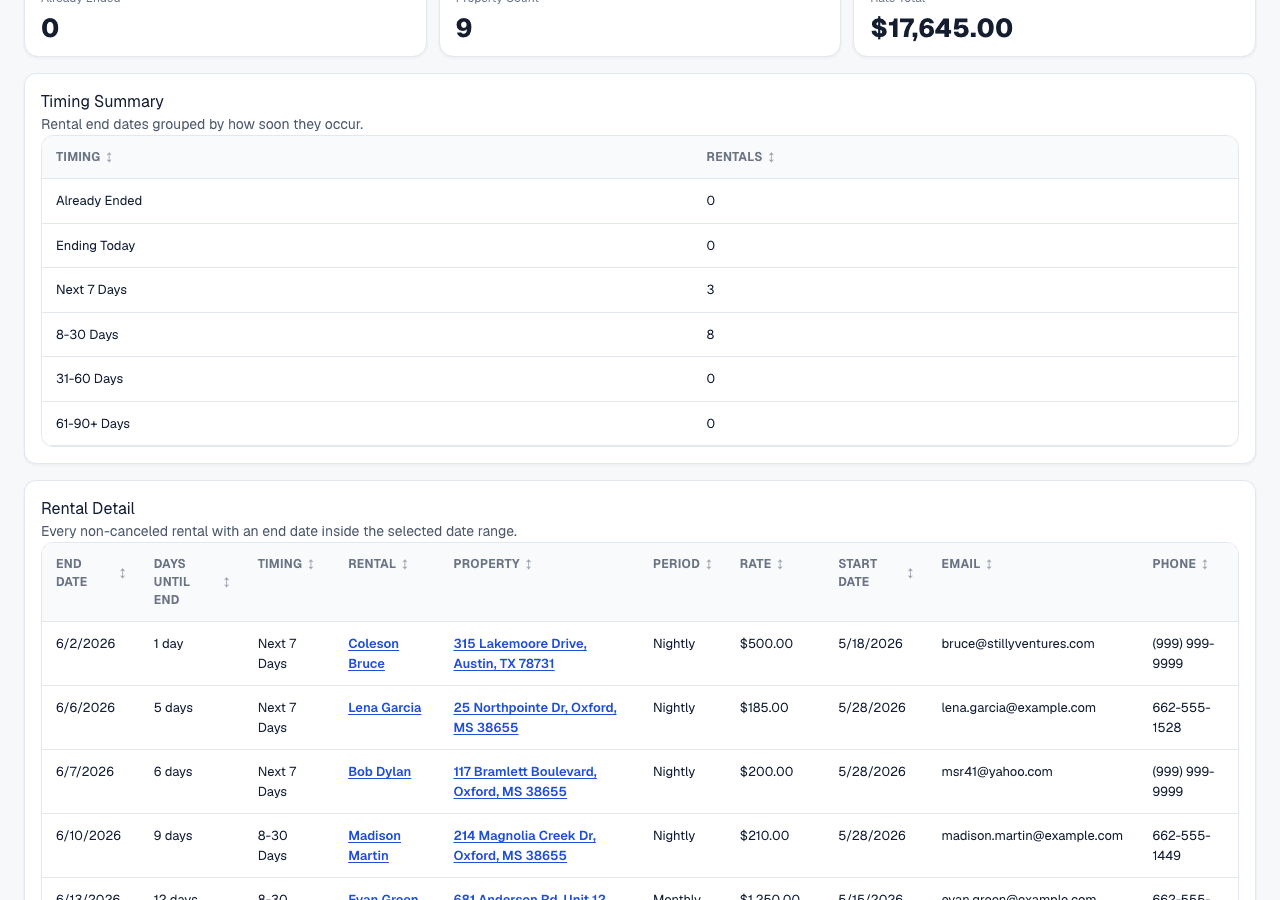Select rentals count 0 for Ending Today

tap(710, 246)
